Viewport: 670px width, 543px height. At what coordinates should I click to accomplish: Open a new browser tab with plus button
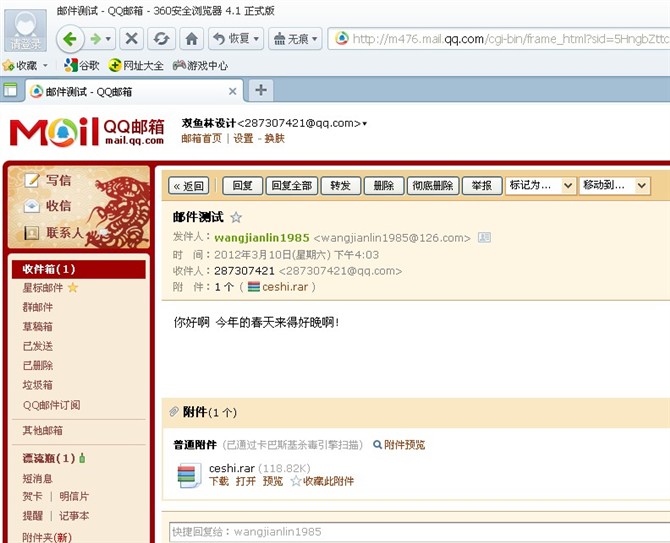tap(261, 90)
